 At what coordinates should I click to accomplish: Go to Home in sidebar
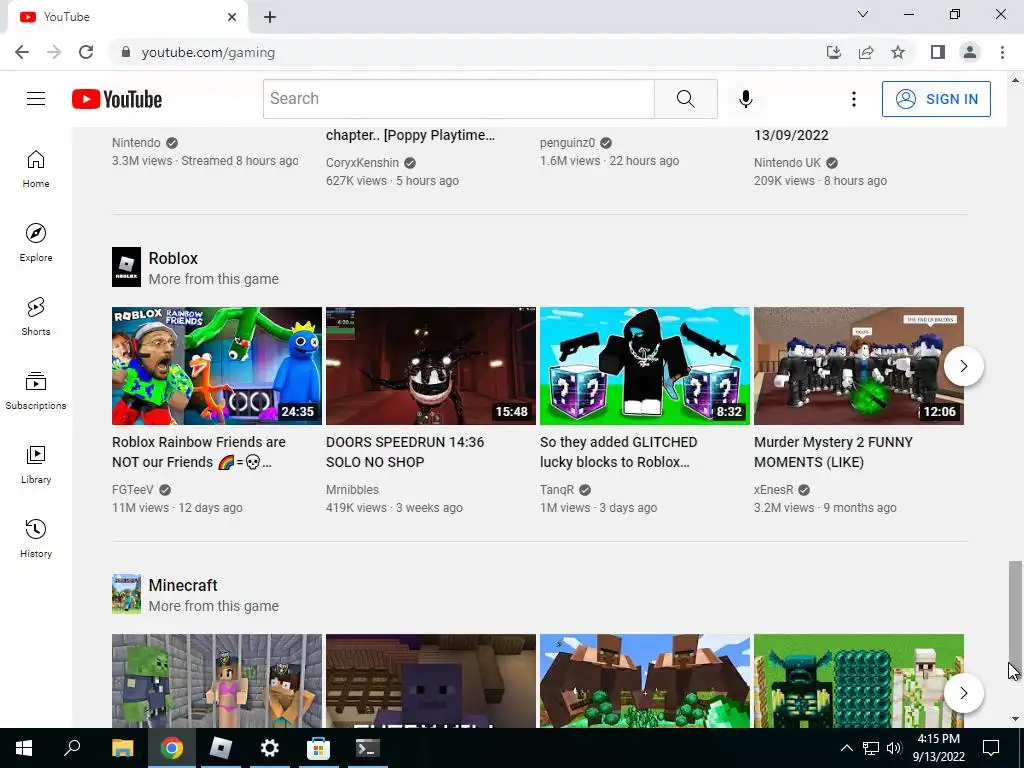pos(36,169)
